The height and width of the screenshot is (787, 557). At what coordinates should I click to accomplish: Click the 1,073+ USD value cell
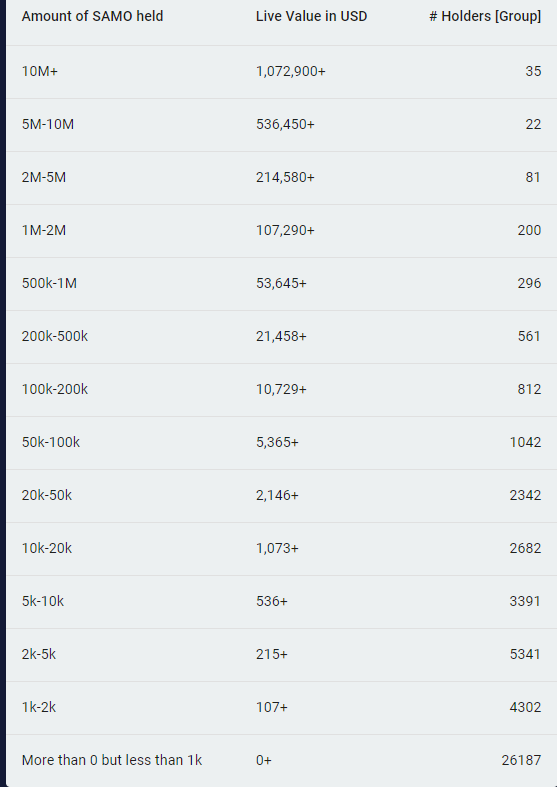[x=277, y=549]
